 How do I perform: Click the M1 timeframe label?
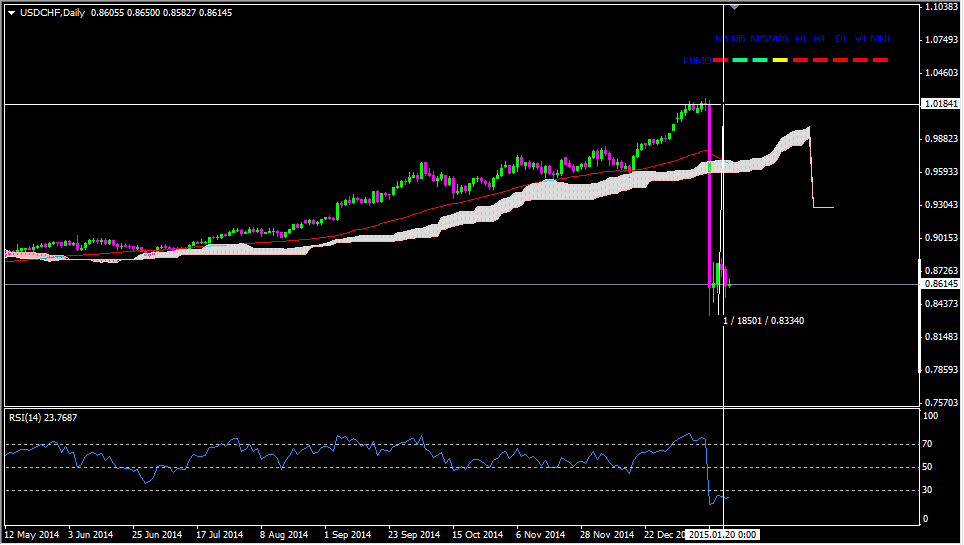pos(721,39)
